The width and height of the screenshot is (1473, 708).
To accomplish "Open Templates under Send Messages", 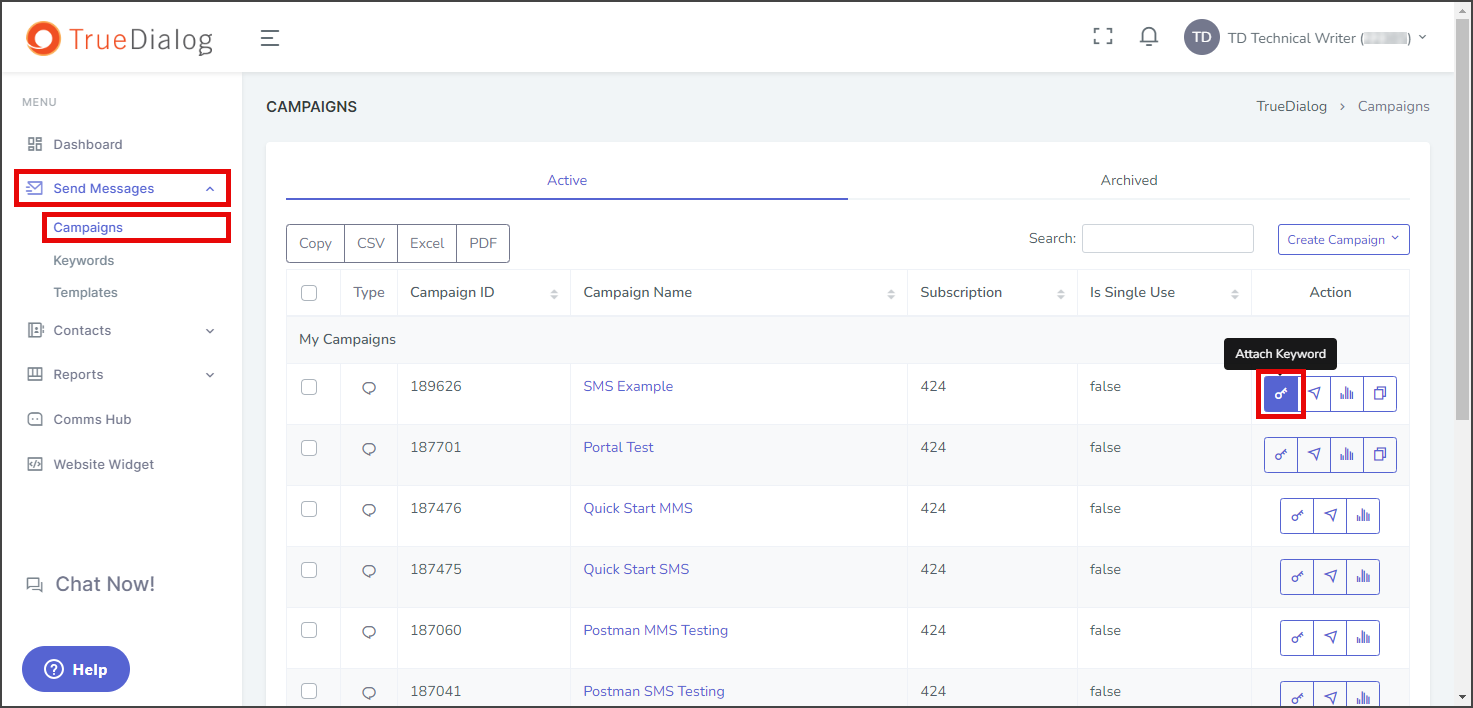I will (x=85, y=292).
